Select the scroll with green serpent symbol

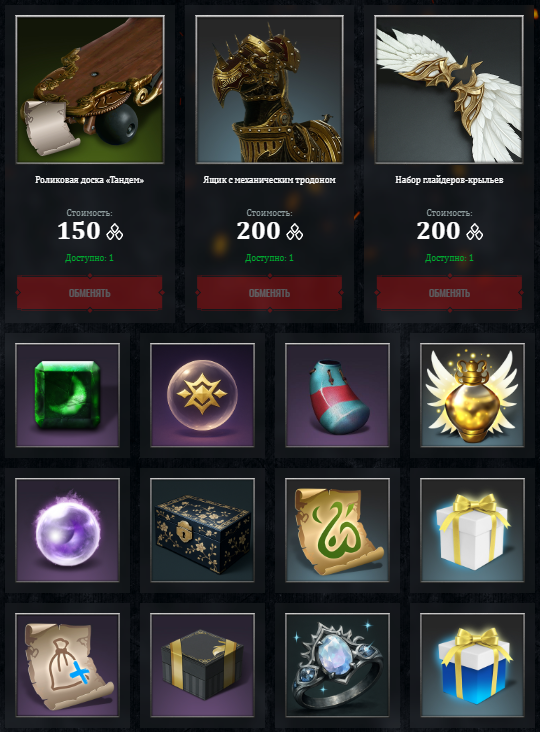pos(337,530)
